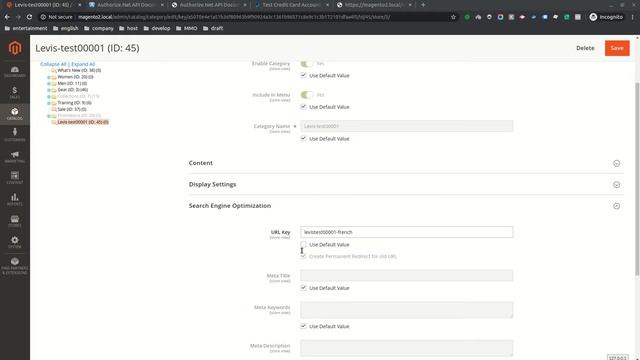Click the Collapse All link

point(53,64)
